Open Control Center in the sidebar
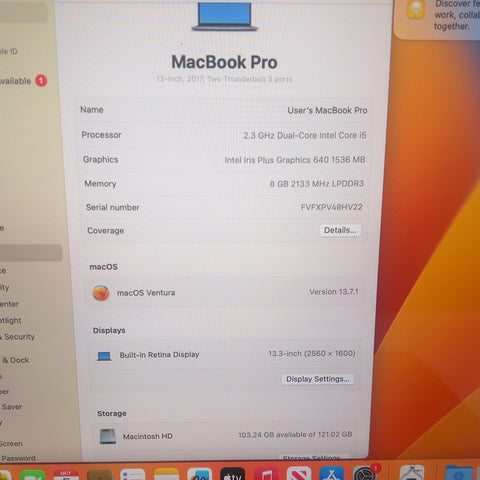The width and height of the screenshot is (480, 480). (x=9, y=304)
